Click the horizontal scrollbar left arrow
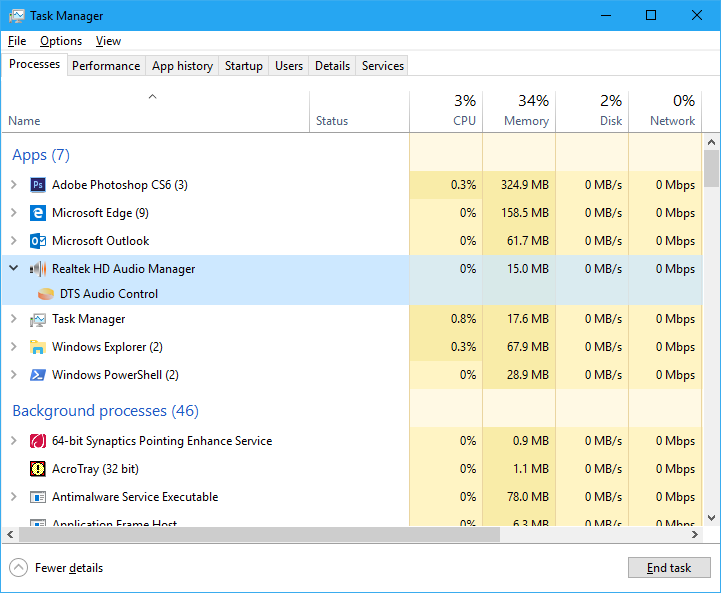Image resolution: width=721 pixels, height=593 pixels. point(10,535)
